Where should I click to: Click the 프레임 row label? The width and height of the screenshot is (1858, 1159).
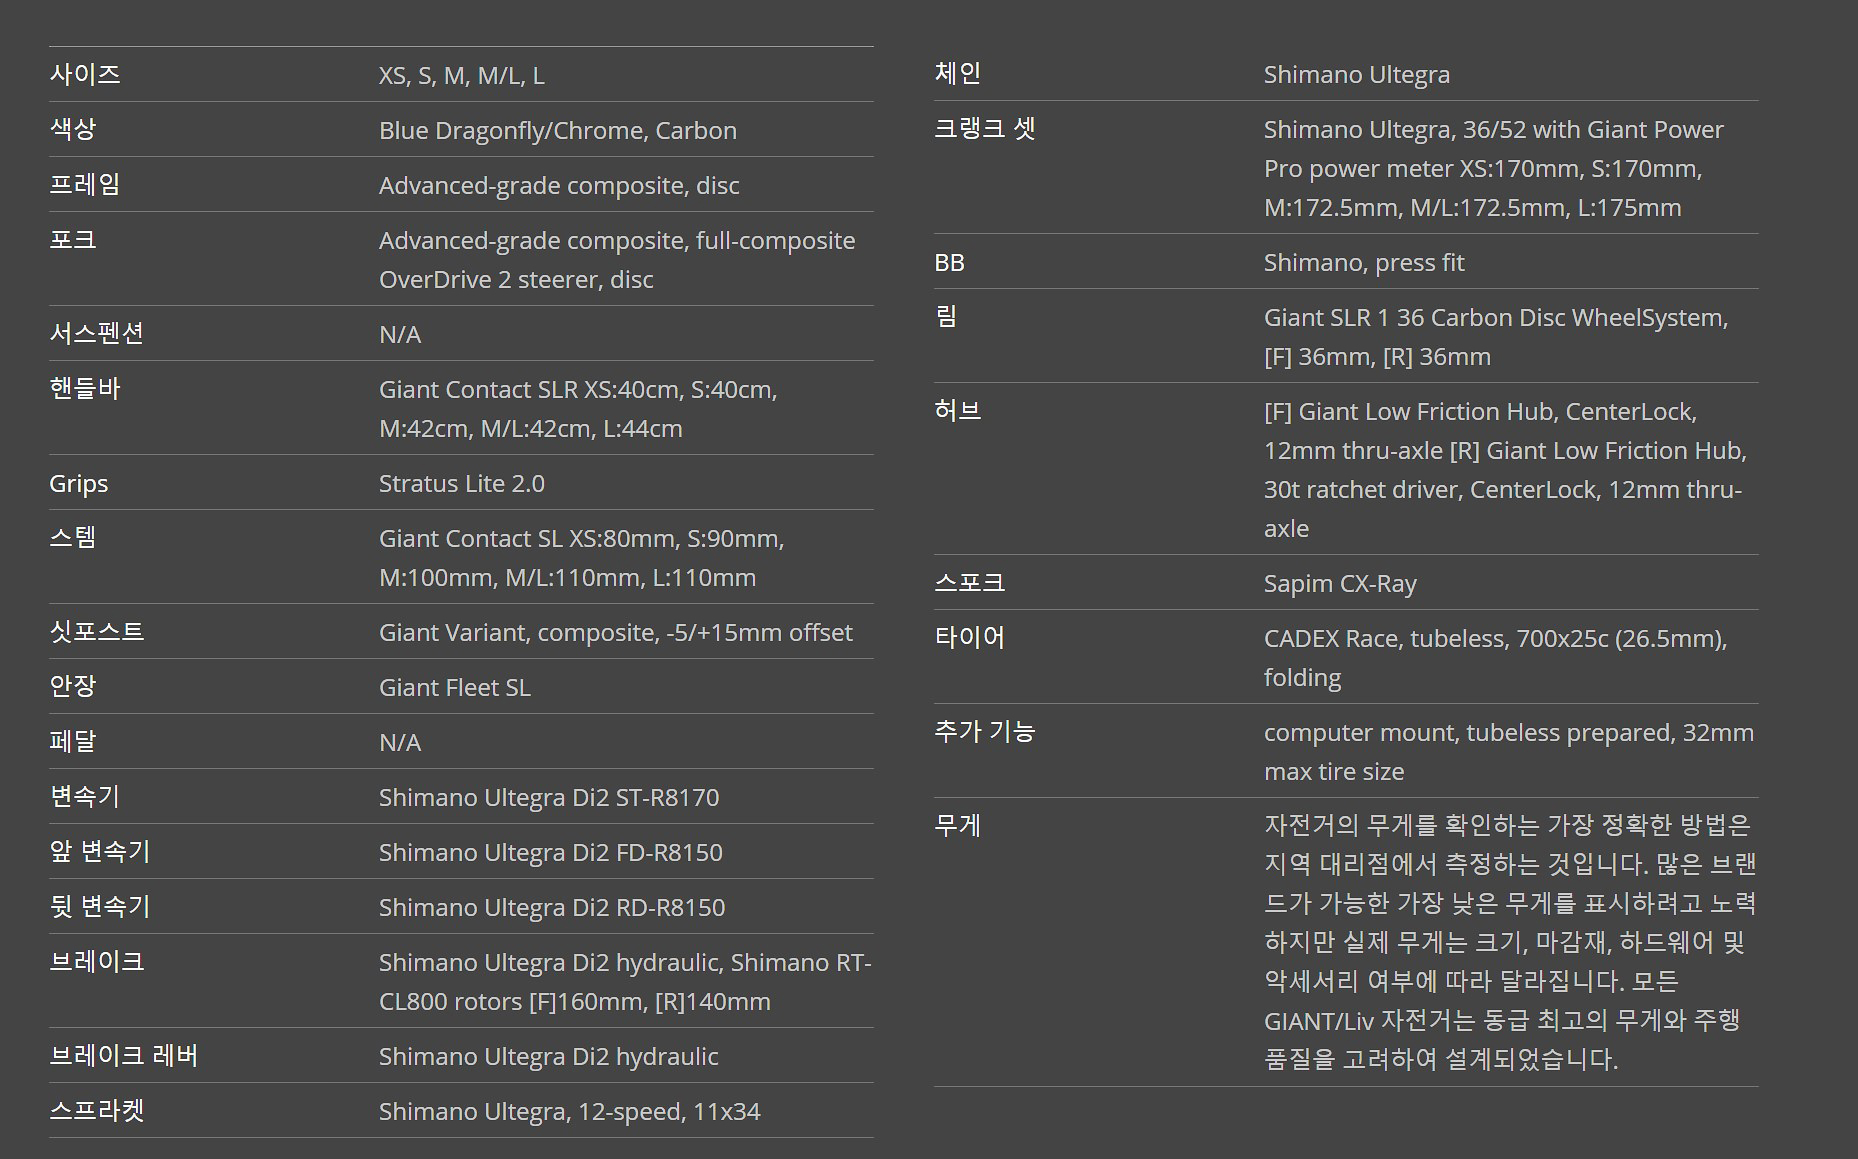pos(85,184)
